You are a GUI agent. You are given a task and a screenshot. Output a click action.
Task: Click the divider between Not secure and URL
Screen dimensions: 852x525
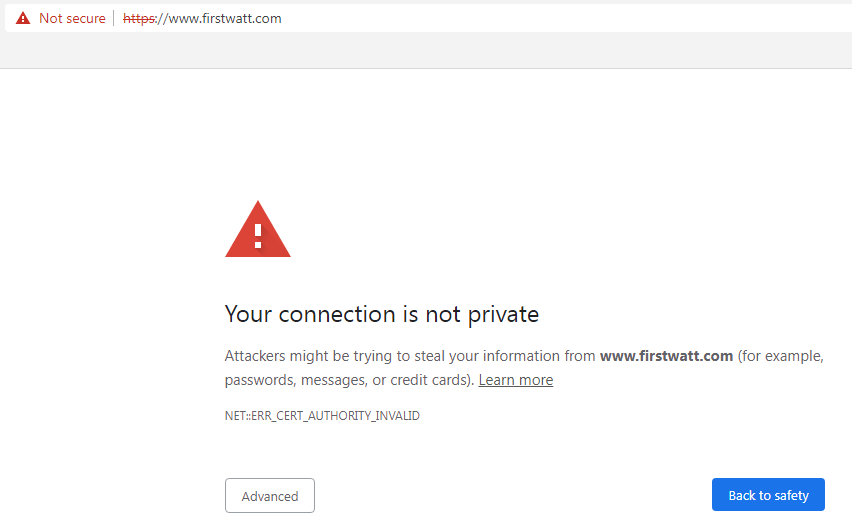pos(114,18)
